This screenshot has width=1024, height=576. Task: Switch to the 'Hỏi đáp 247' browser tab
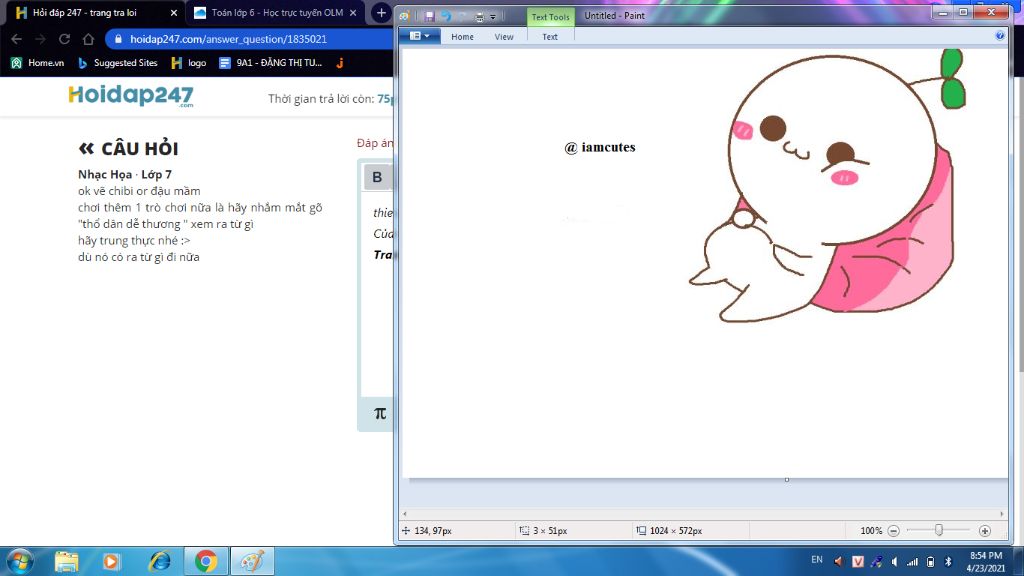[x=95, y=13]
